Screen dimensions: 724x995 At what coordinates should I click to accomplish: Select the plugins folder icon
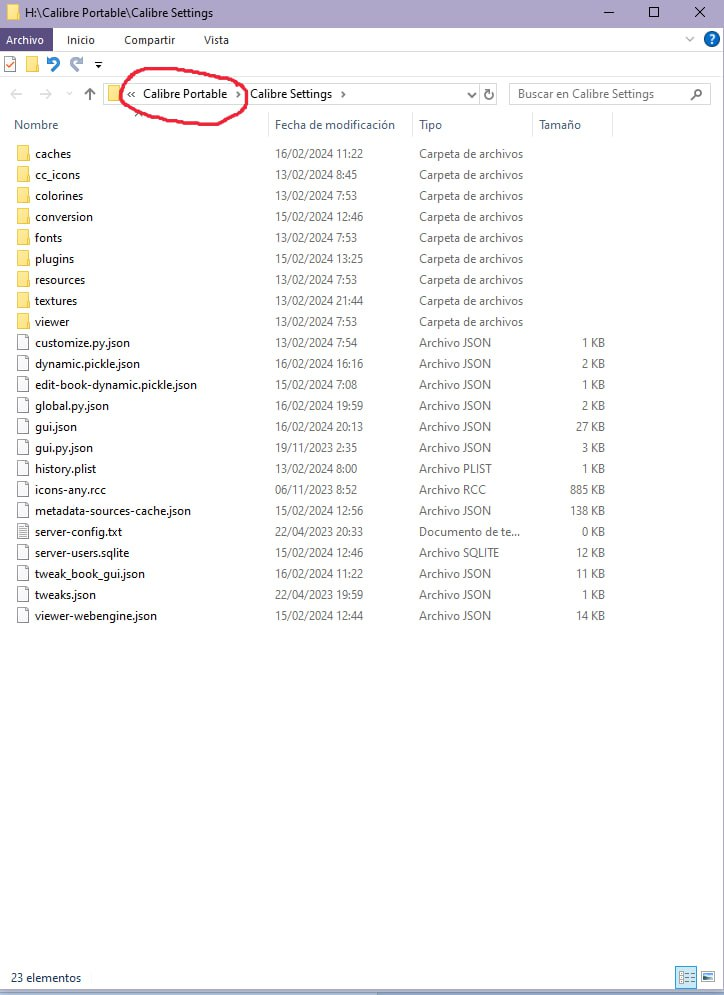pos(23,258)
